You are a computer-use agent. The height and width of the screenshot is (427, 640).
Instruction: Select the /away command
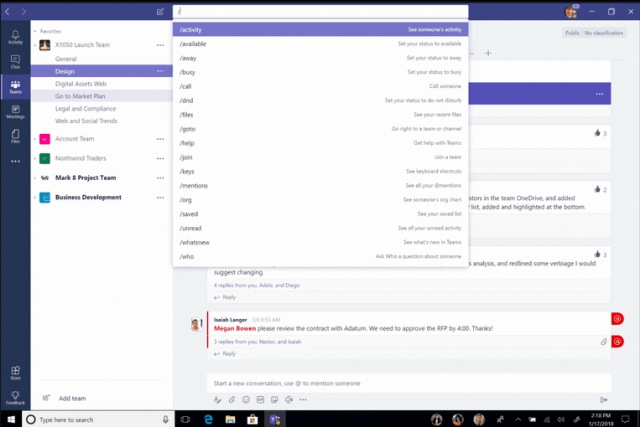(x=320, y=58)
